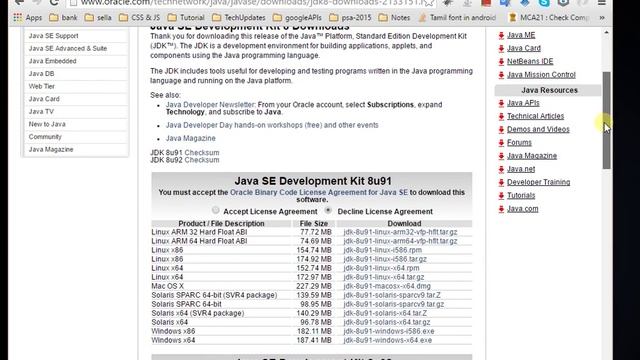Open the Tutorials link in Java Resources
The height and width of the screenshot is (360, 640).
click(x=521, y=196)
